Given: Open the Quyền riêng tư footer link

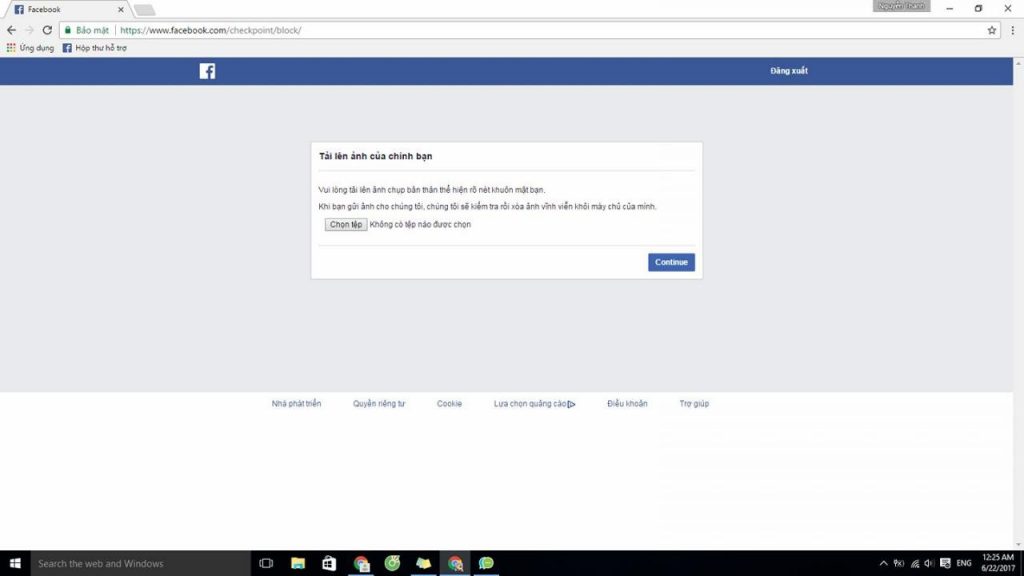Looking at the screenshot, I should [x=379, y=404].
